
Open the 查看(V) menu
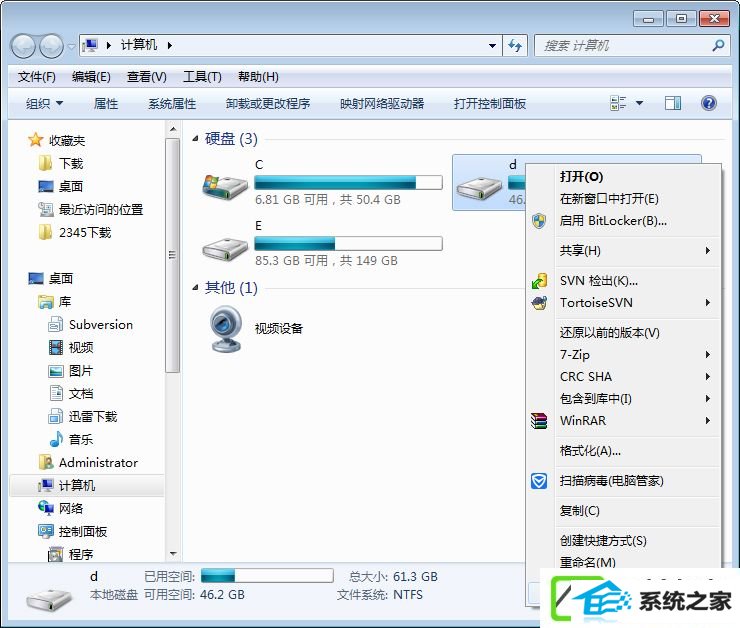146,76
